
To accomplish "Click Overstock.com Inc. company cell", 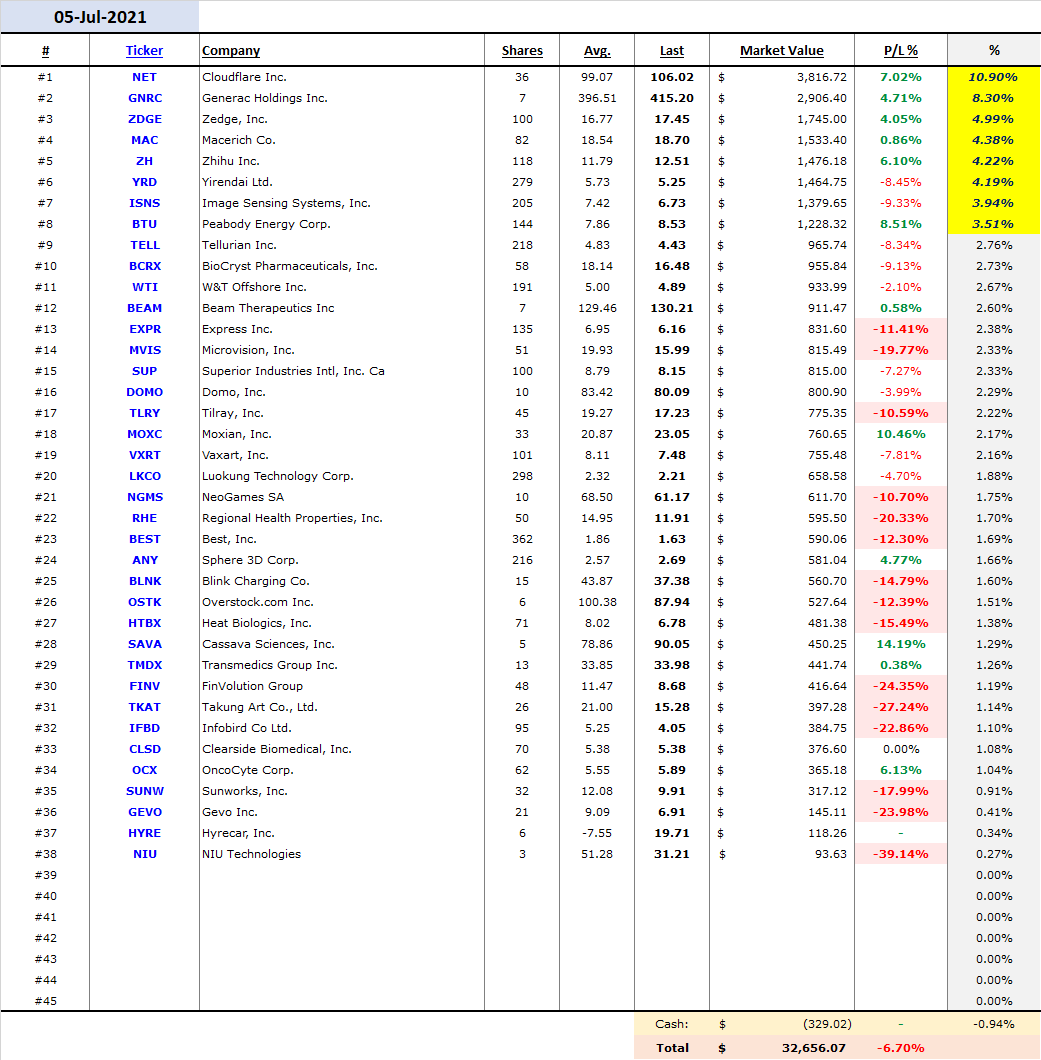I will [x=342, y=602].
